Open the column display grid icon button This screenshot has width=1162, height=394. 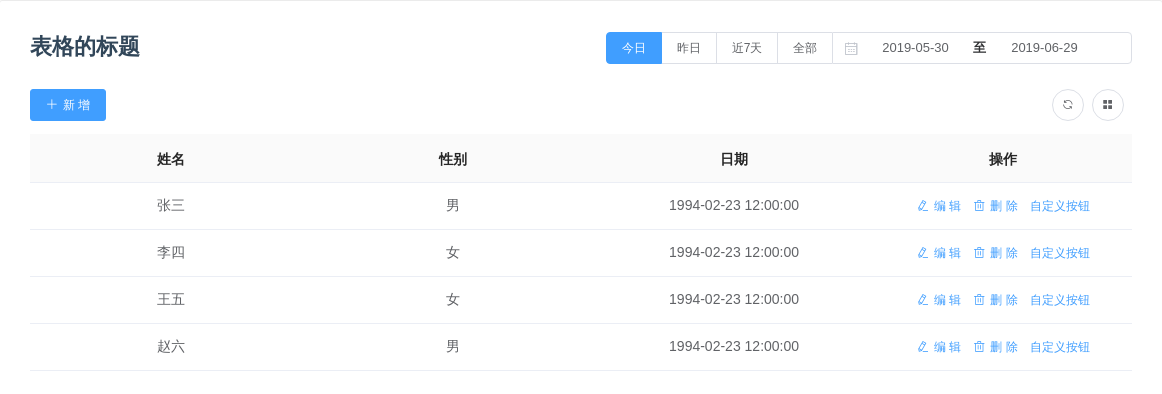coord(1108,105)
